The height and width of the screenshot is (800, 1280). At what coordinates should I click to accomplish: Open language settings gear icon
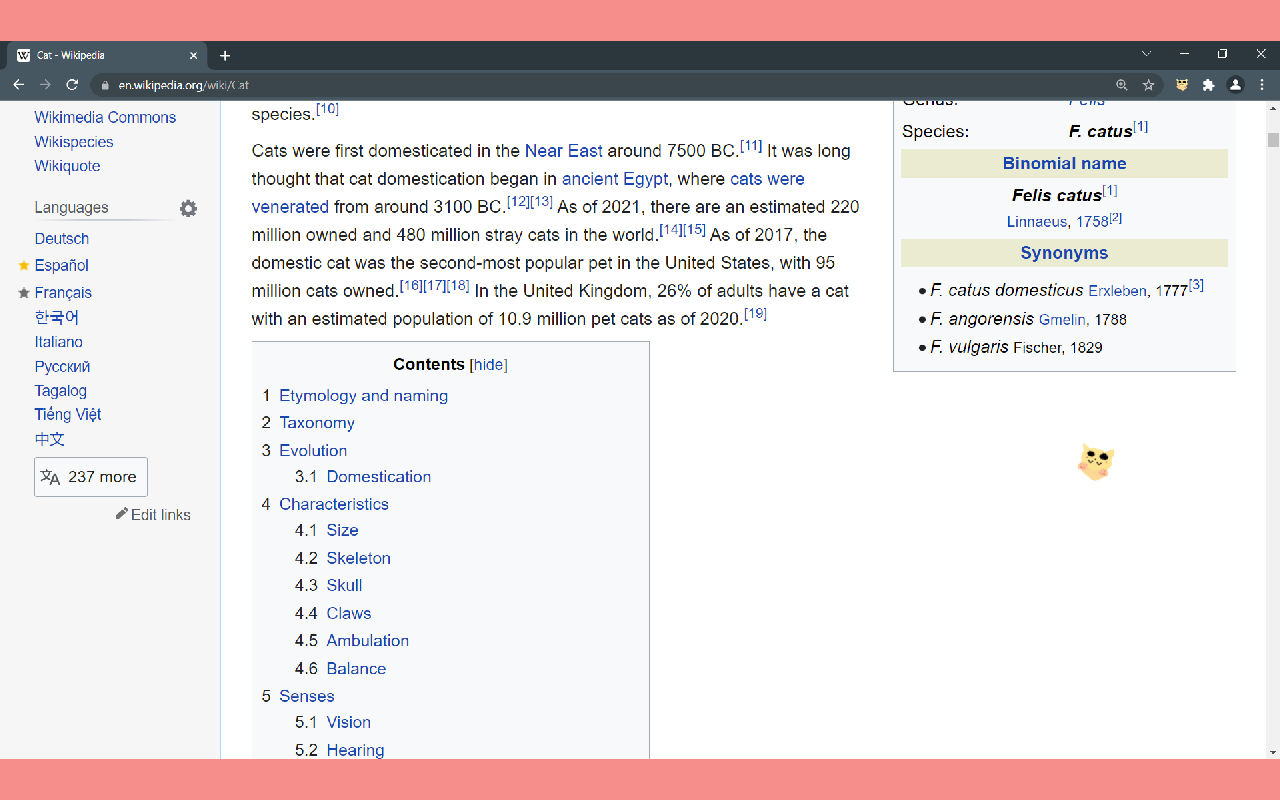tap(188, 208)
